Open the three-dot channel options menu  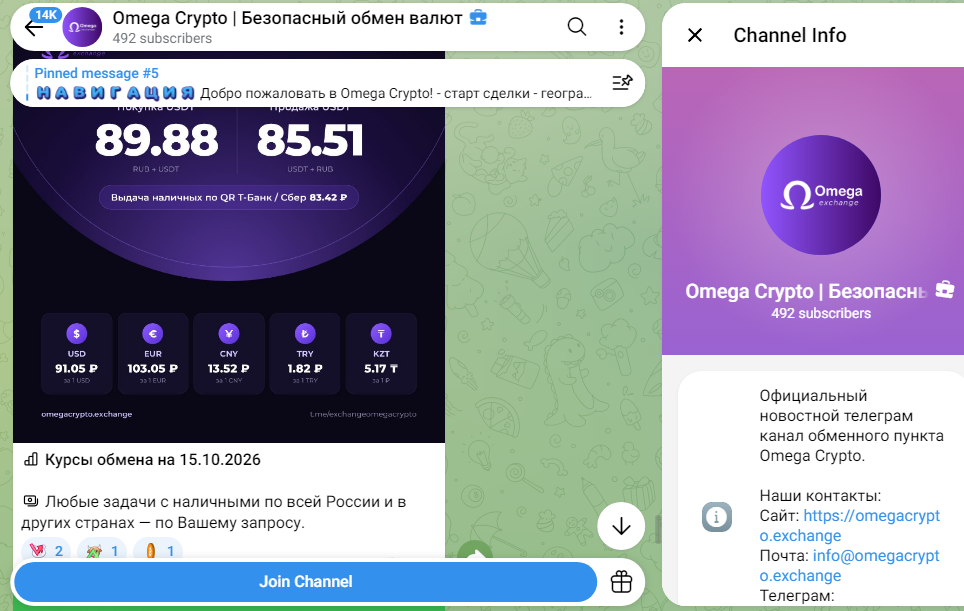pos(621,26)
